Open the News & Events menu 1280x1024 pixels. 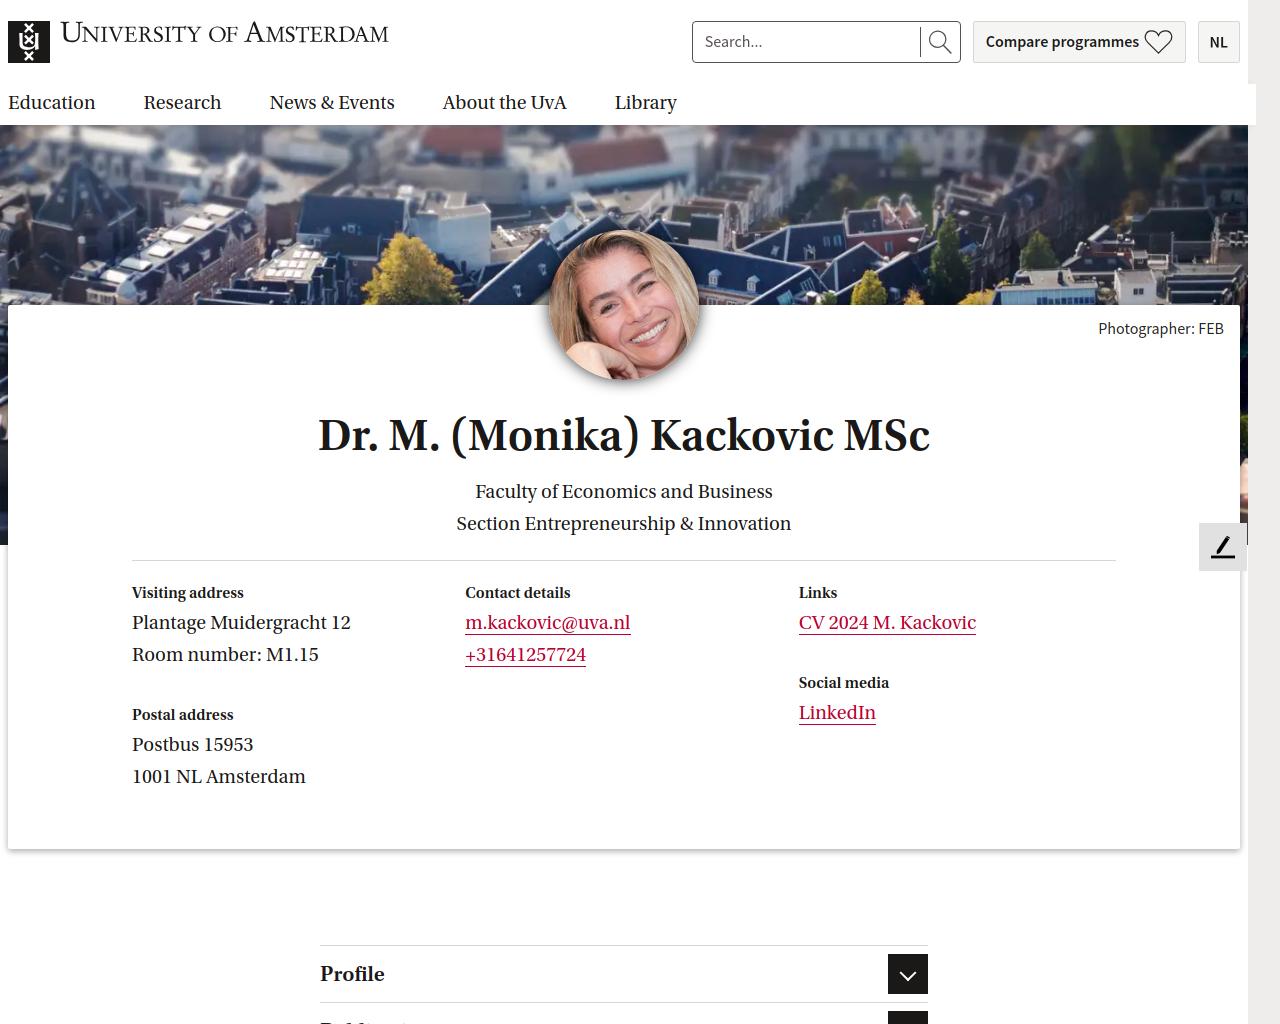(332, 103)
